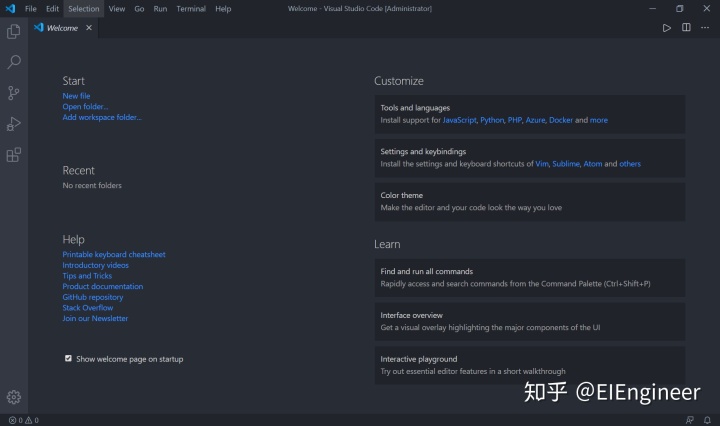
Task: Open Stack Overflow link
Action: 88,308
